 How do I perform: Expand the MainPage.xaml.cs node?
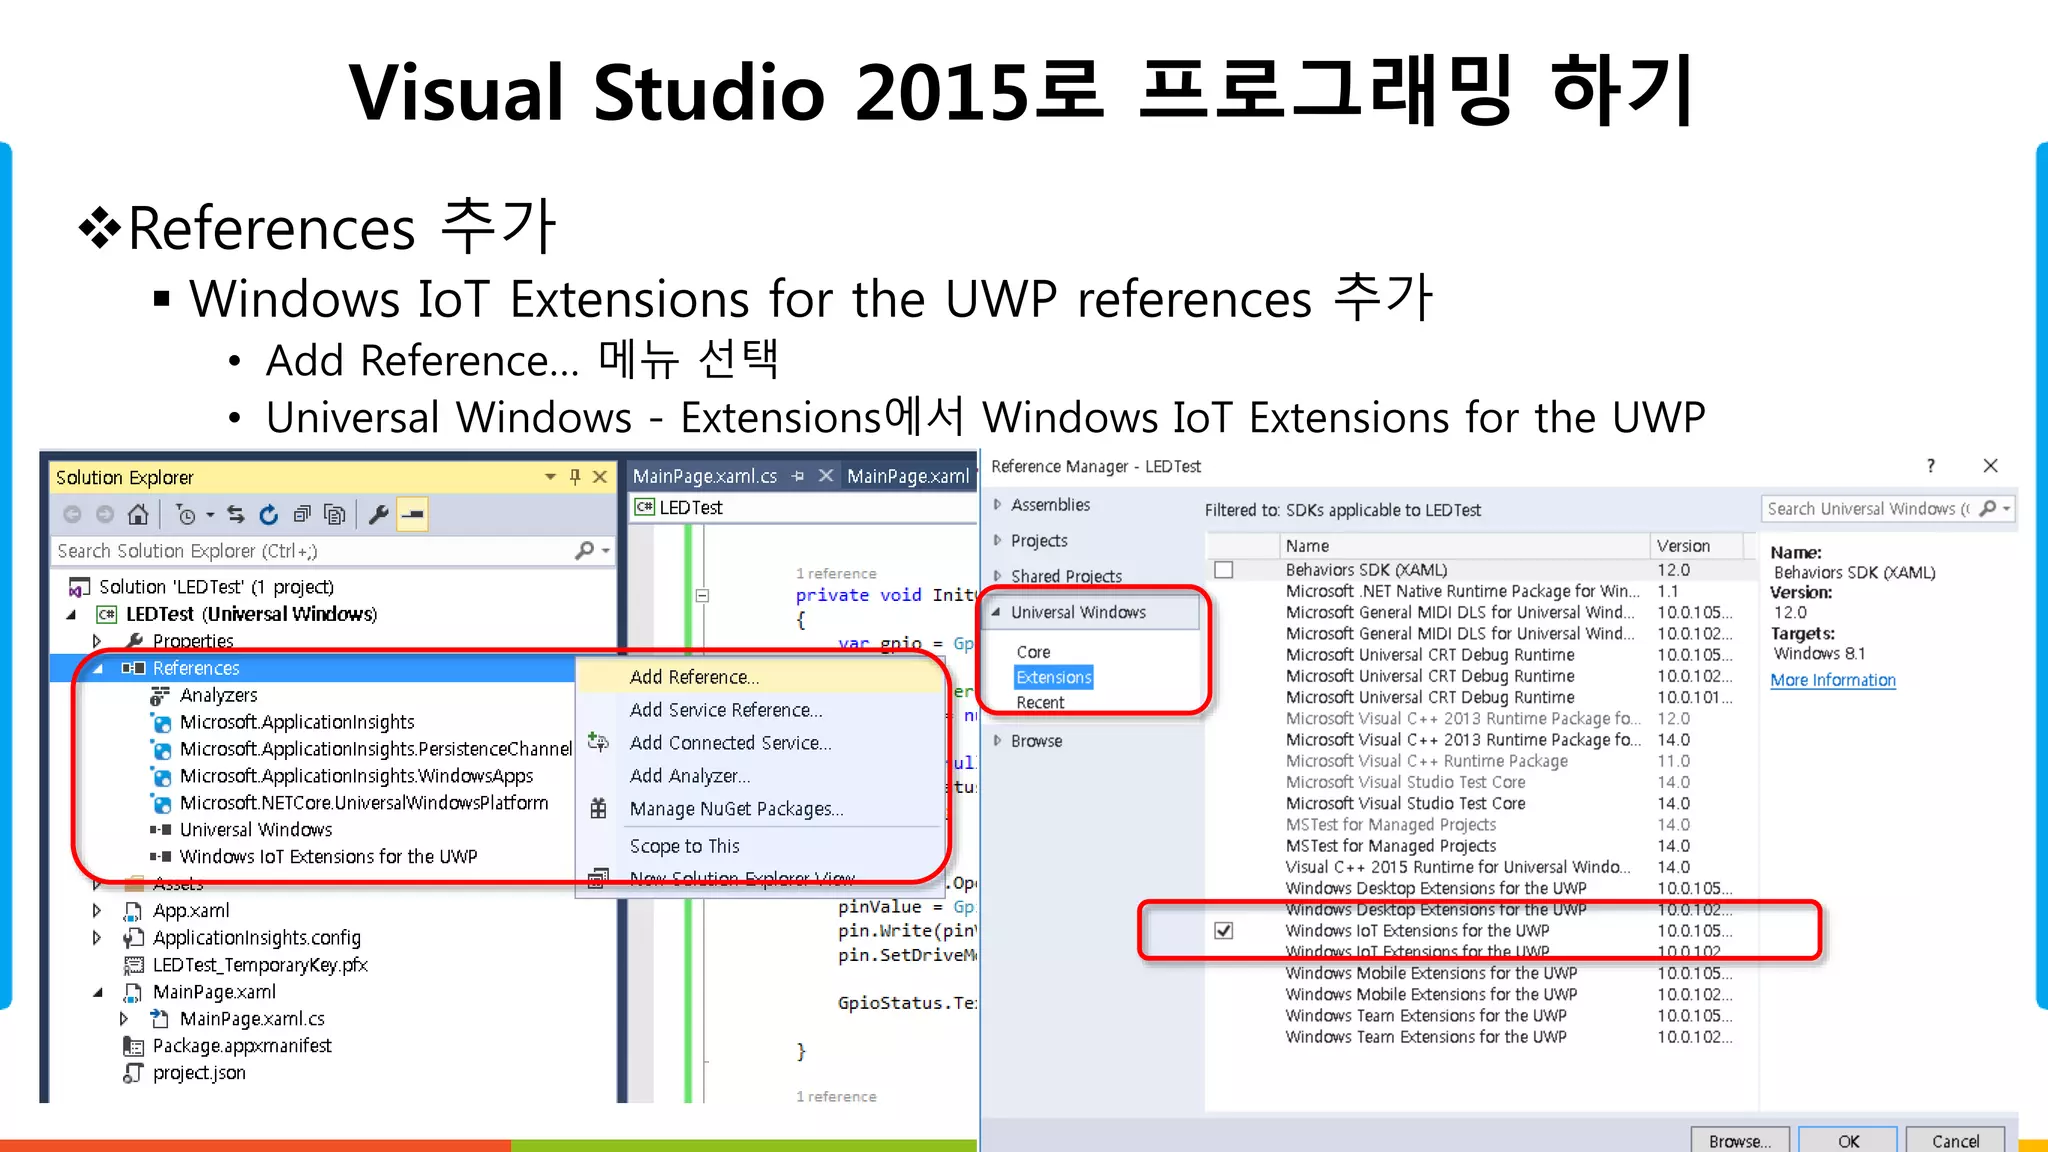(124, 1019)
